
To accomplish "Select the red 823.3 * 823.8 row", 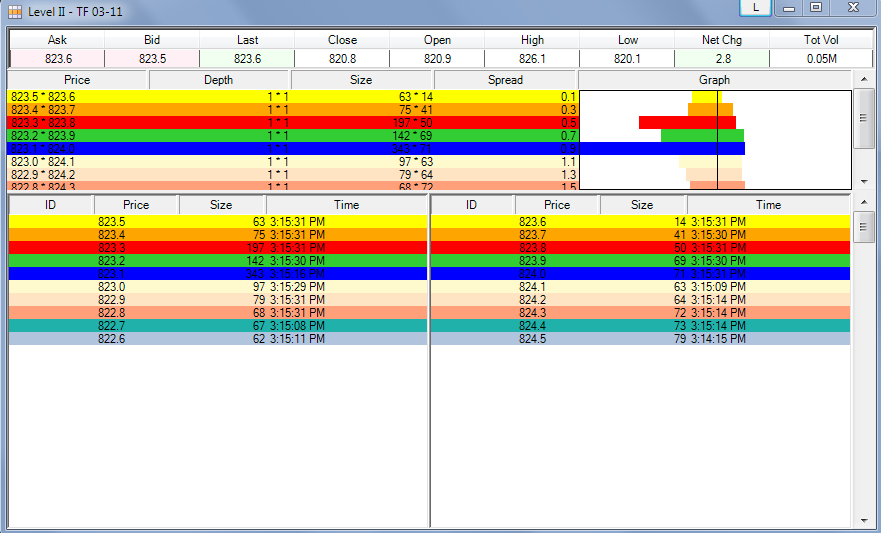I will coord(293,122).
